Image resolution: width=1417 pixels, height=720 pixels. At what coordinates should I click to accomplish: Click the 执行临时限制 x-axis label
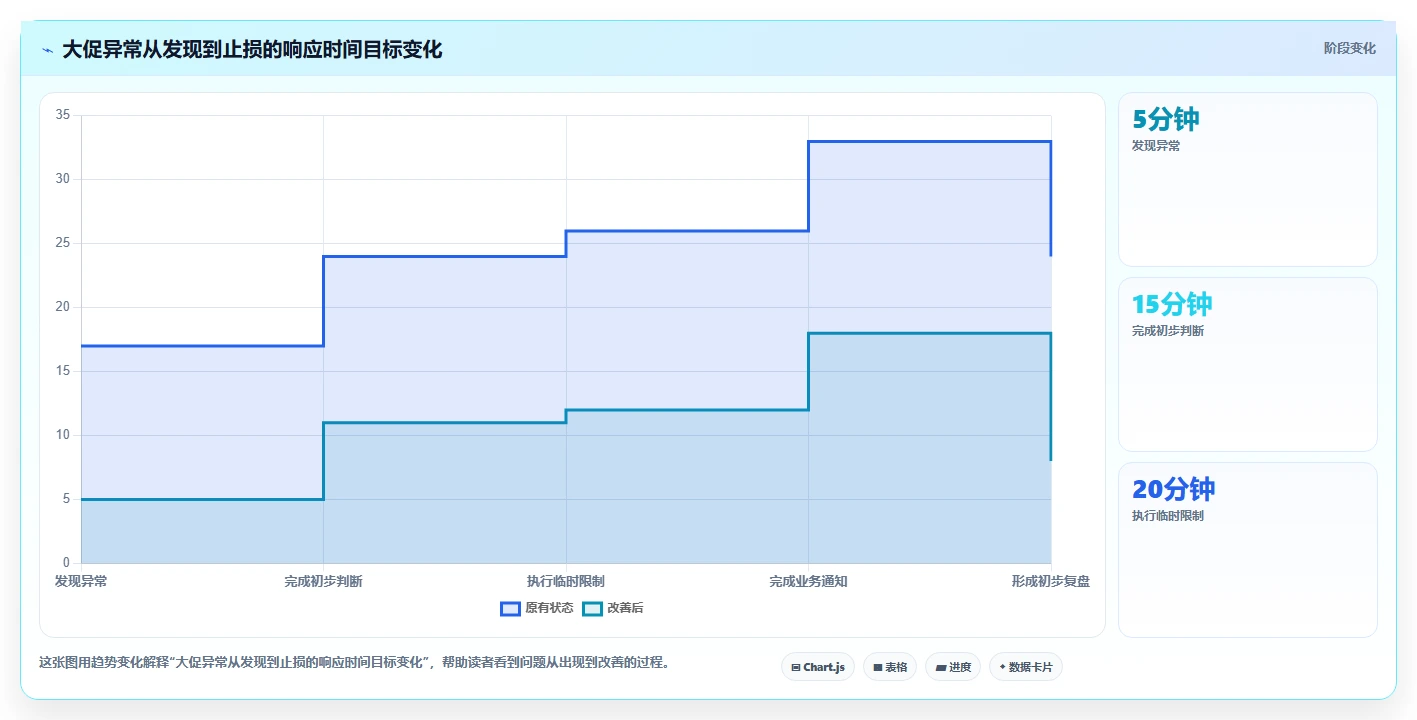566,581
